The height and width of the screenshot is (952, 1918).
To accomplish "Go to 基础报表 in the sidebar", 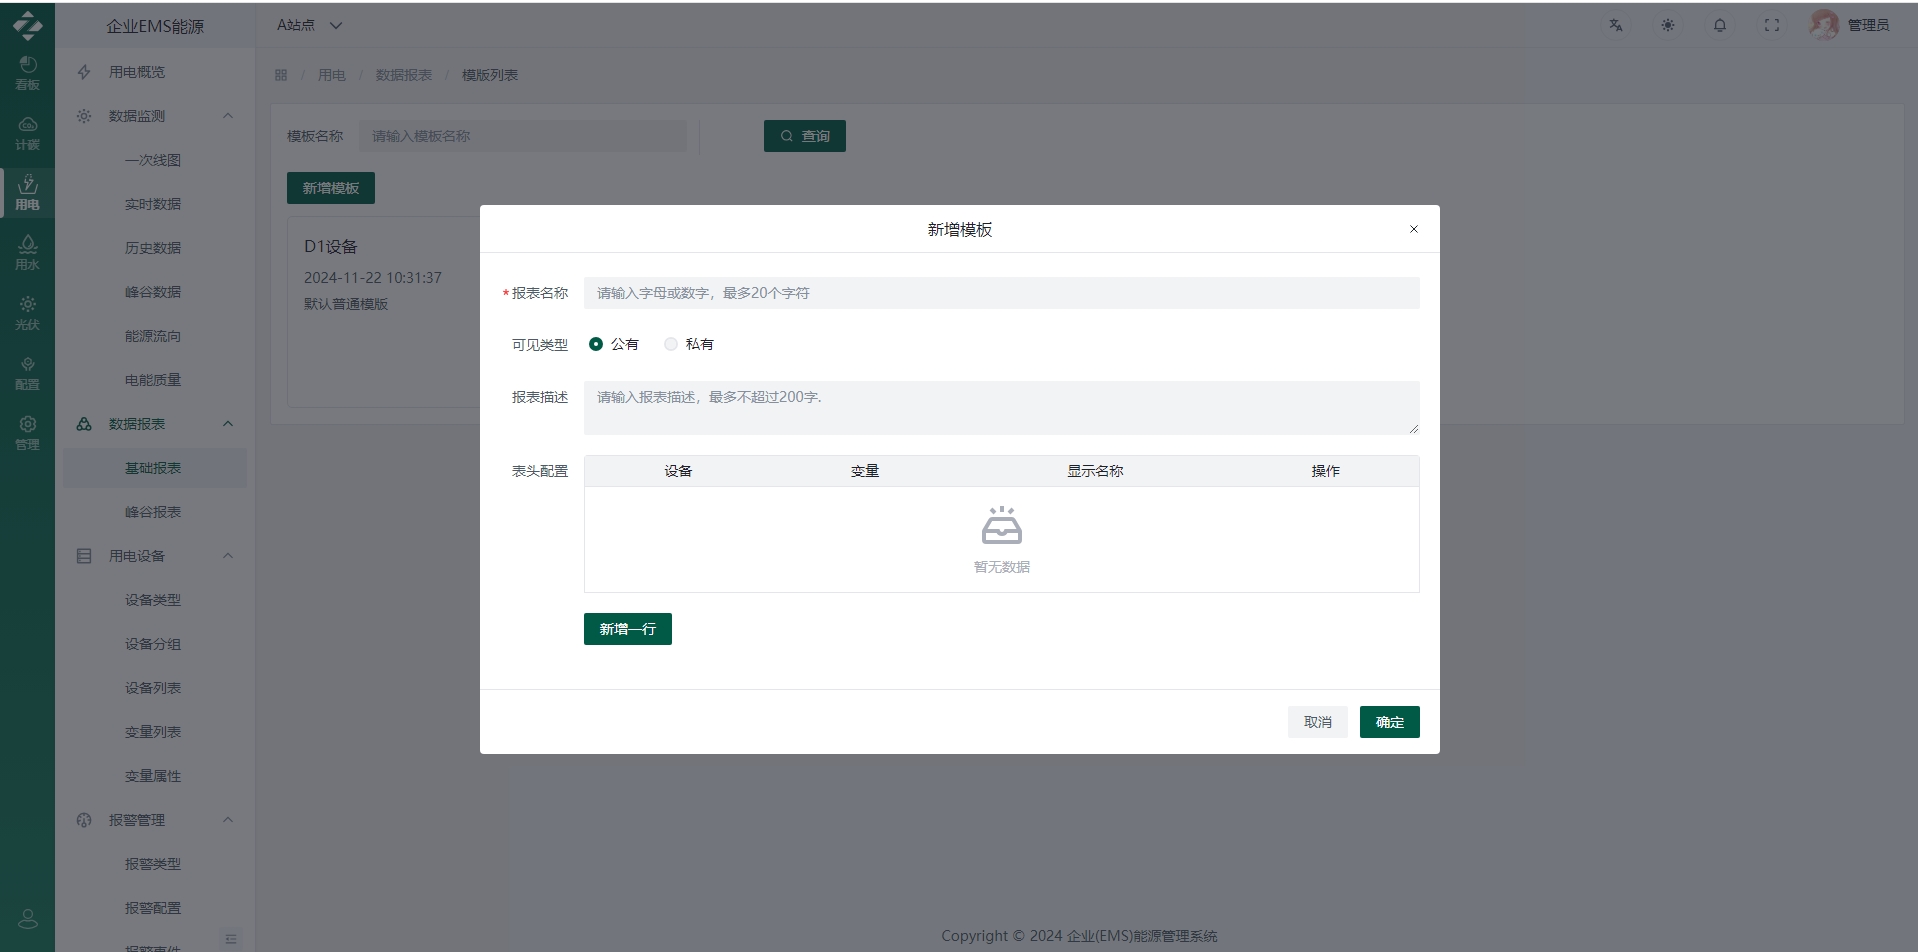I will click(x=152, y=467).
